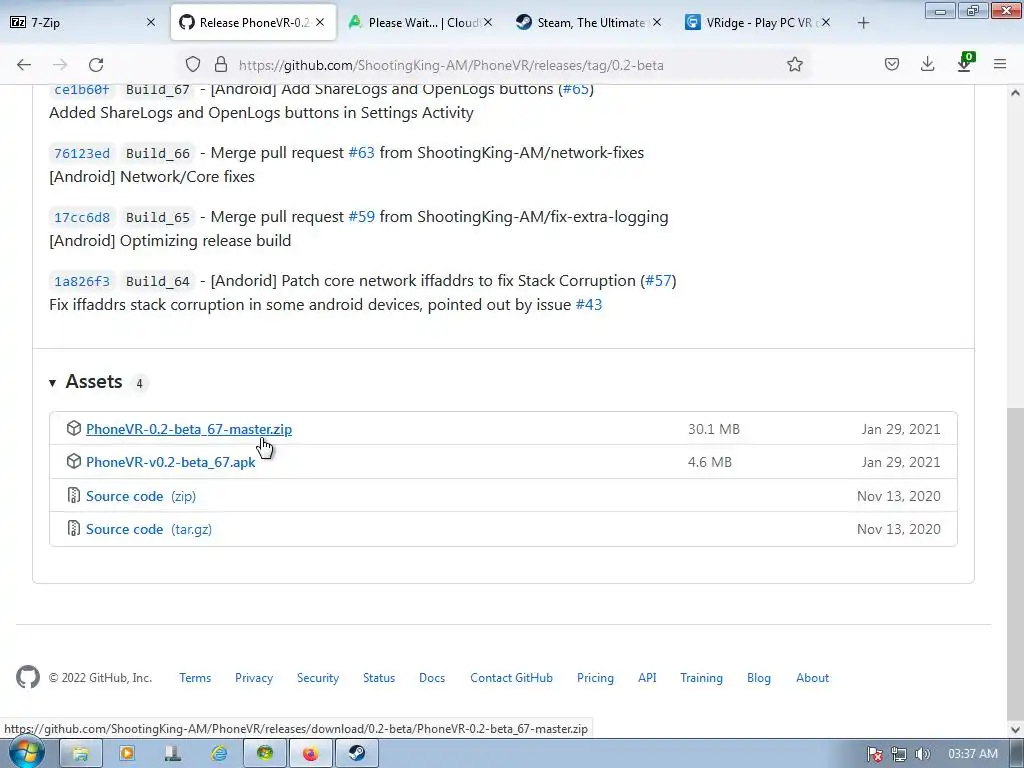The width and height of the screenshot is (1024, 768).
Task: Open the Terms footer link
Action: [x=195, y=678]
